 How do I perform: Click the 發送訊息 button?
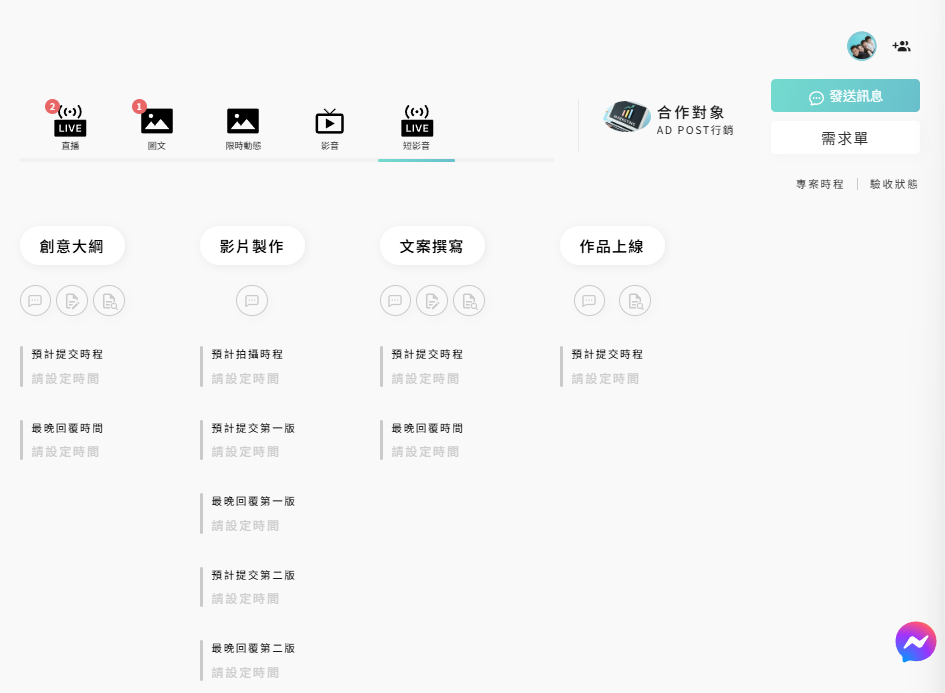845,95
